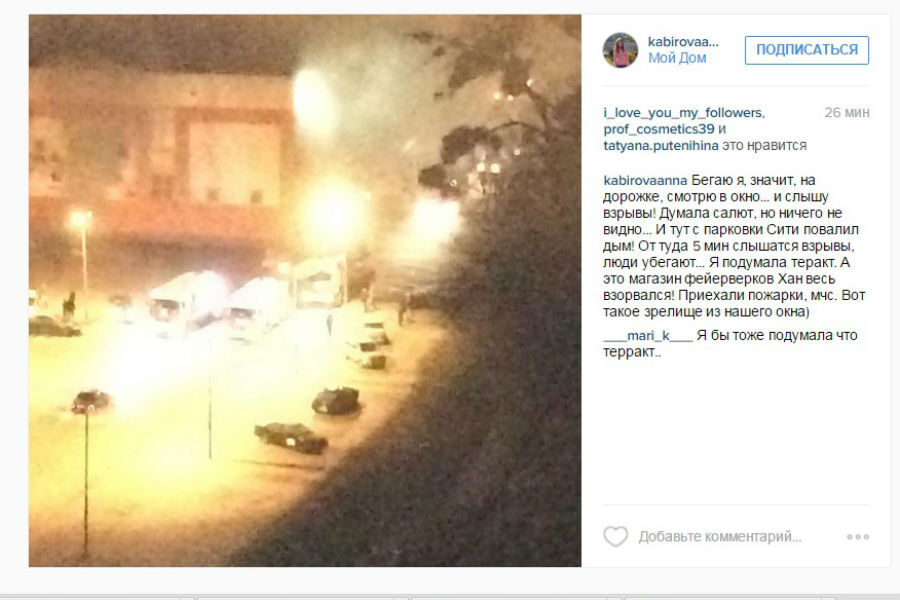
Task: Open kabirovaanna username in caption
Action: click(x=645, y=180)
